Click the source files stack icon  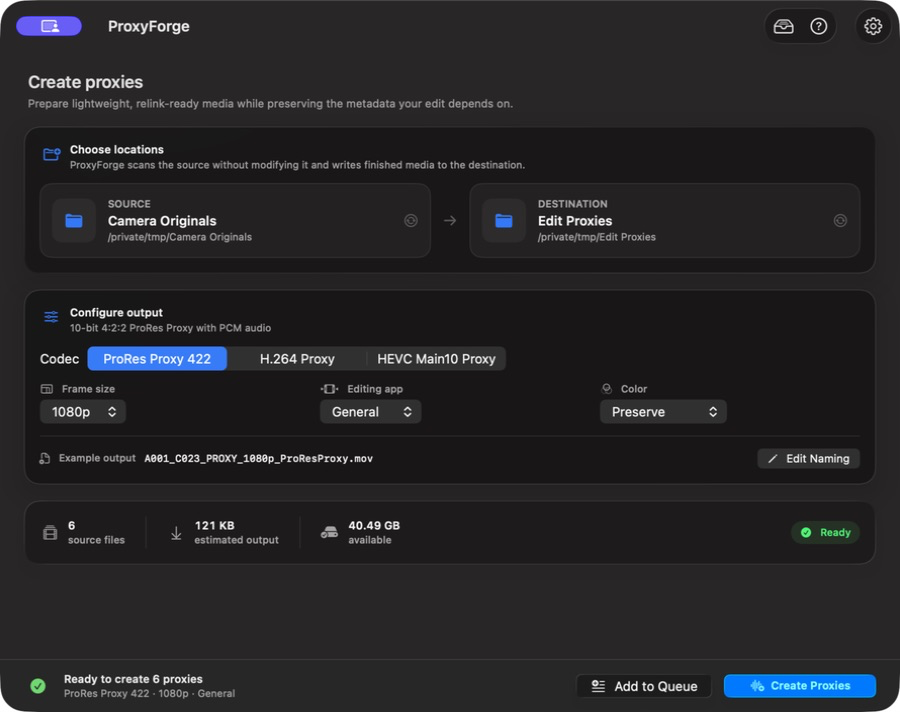coord(50,532)
